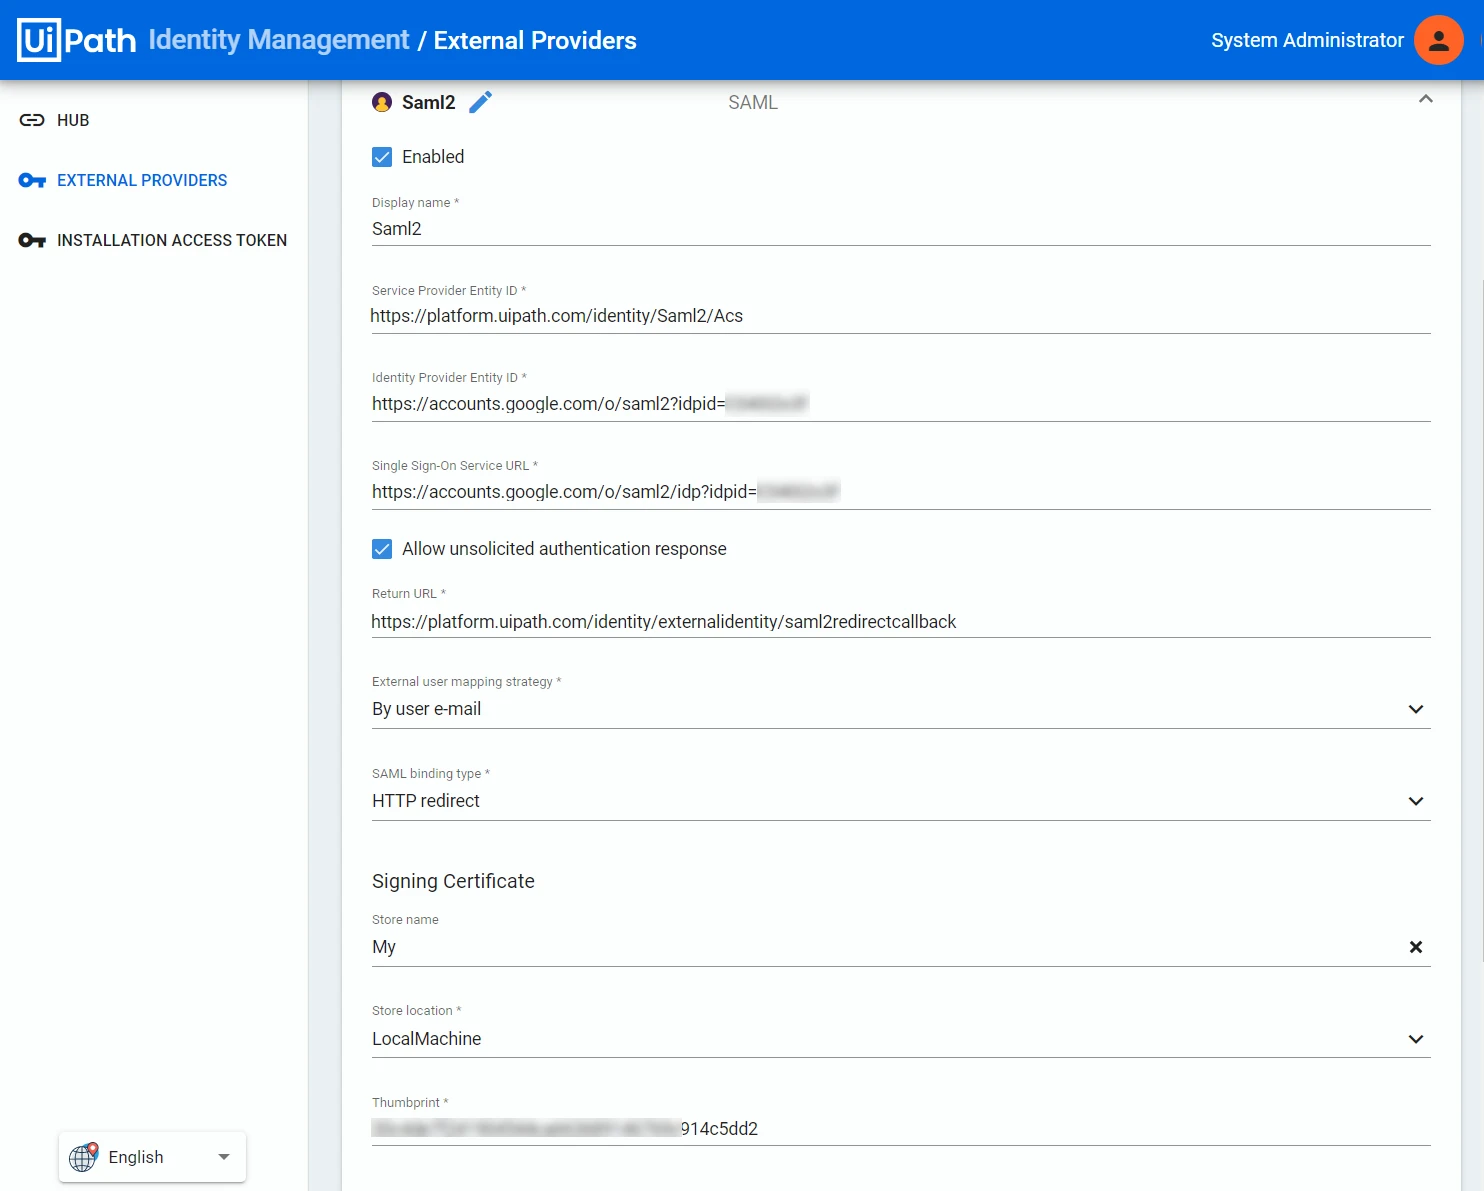
Task: Open the user avatar menu
Action: click(1439, 40)
